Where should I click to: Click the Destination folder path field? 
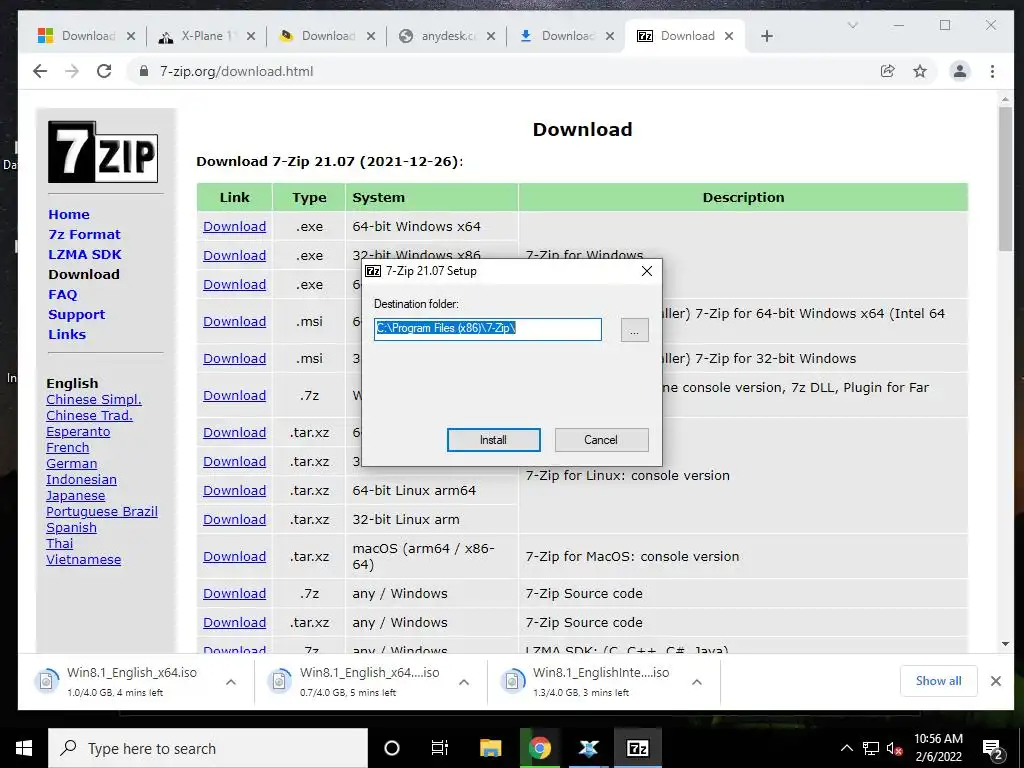488,329
